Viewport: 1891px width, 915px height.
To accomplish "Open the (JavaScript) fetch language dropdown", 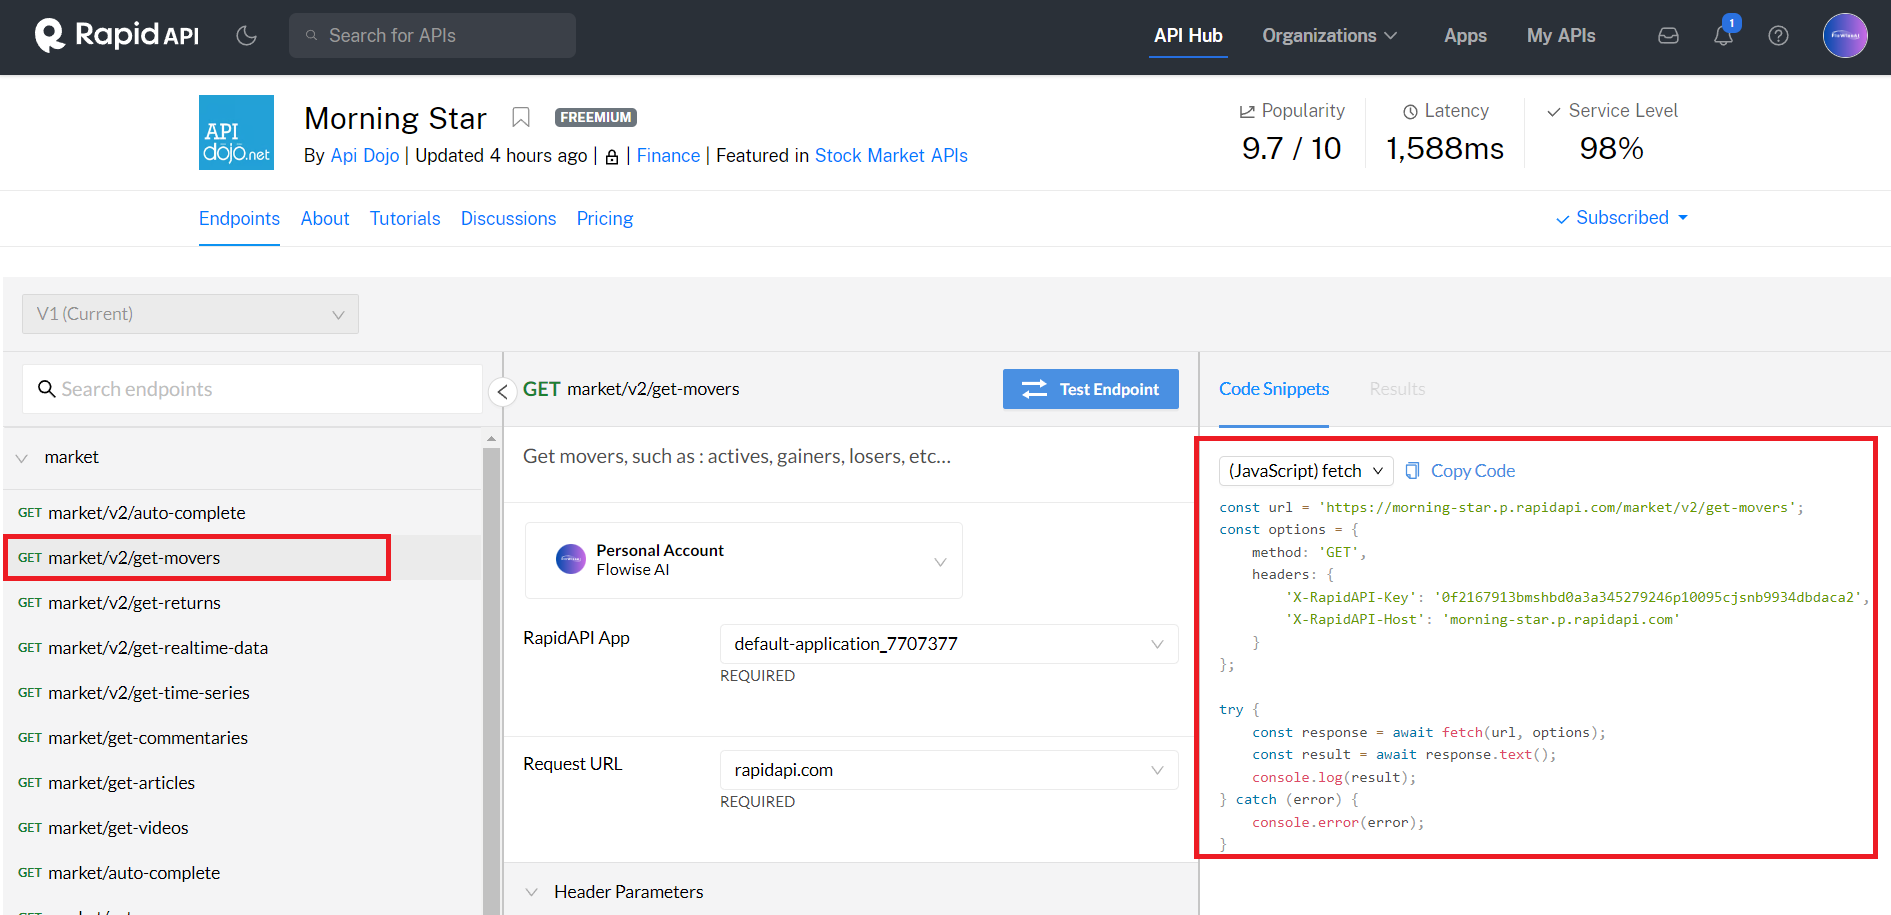I will tap(1305, 471).
